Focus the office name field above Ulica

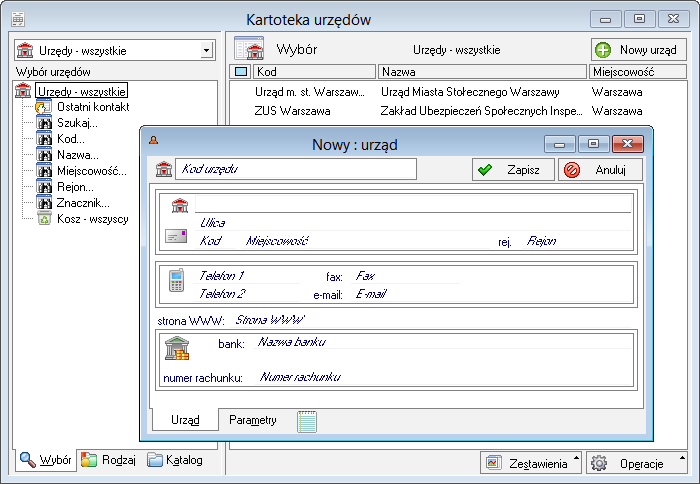[x=413, y=204]
